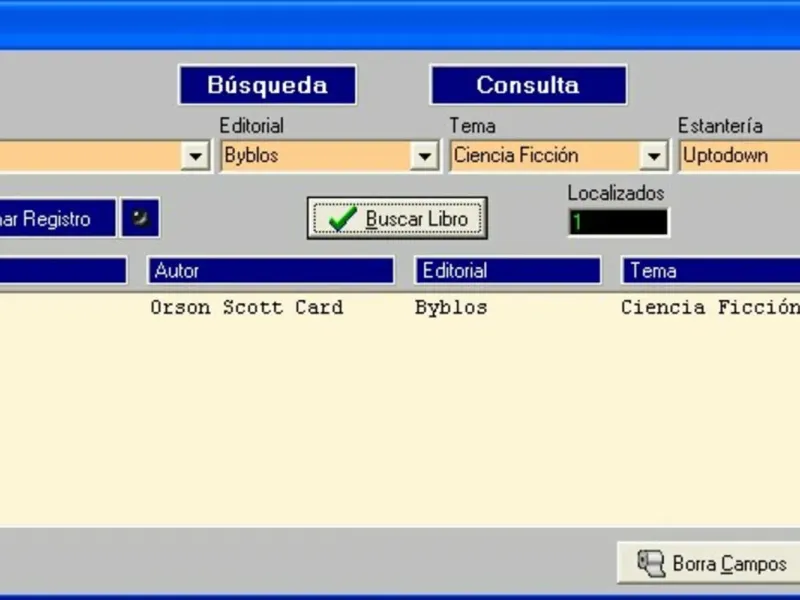Click the Localizados counter showing 1
The image size is (800, 600).
618,222
